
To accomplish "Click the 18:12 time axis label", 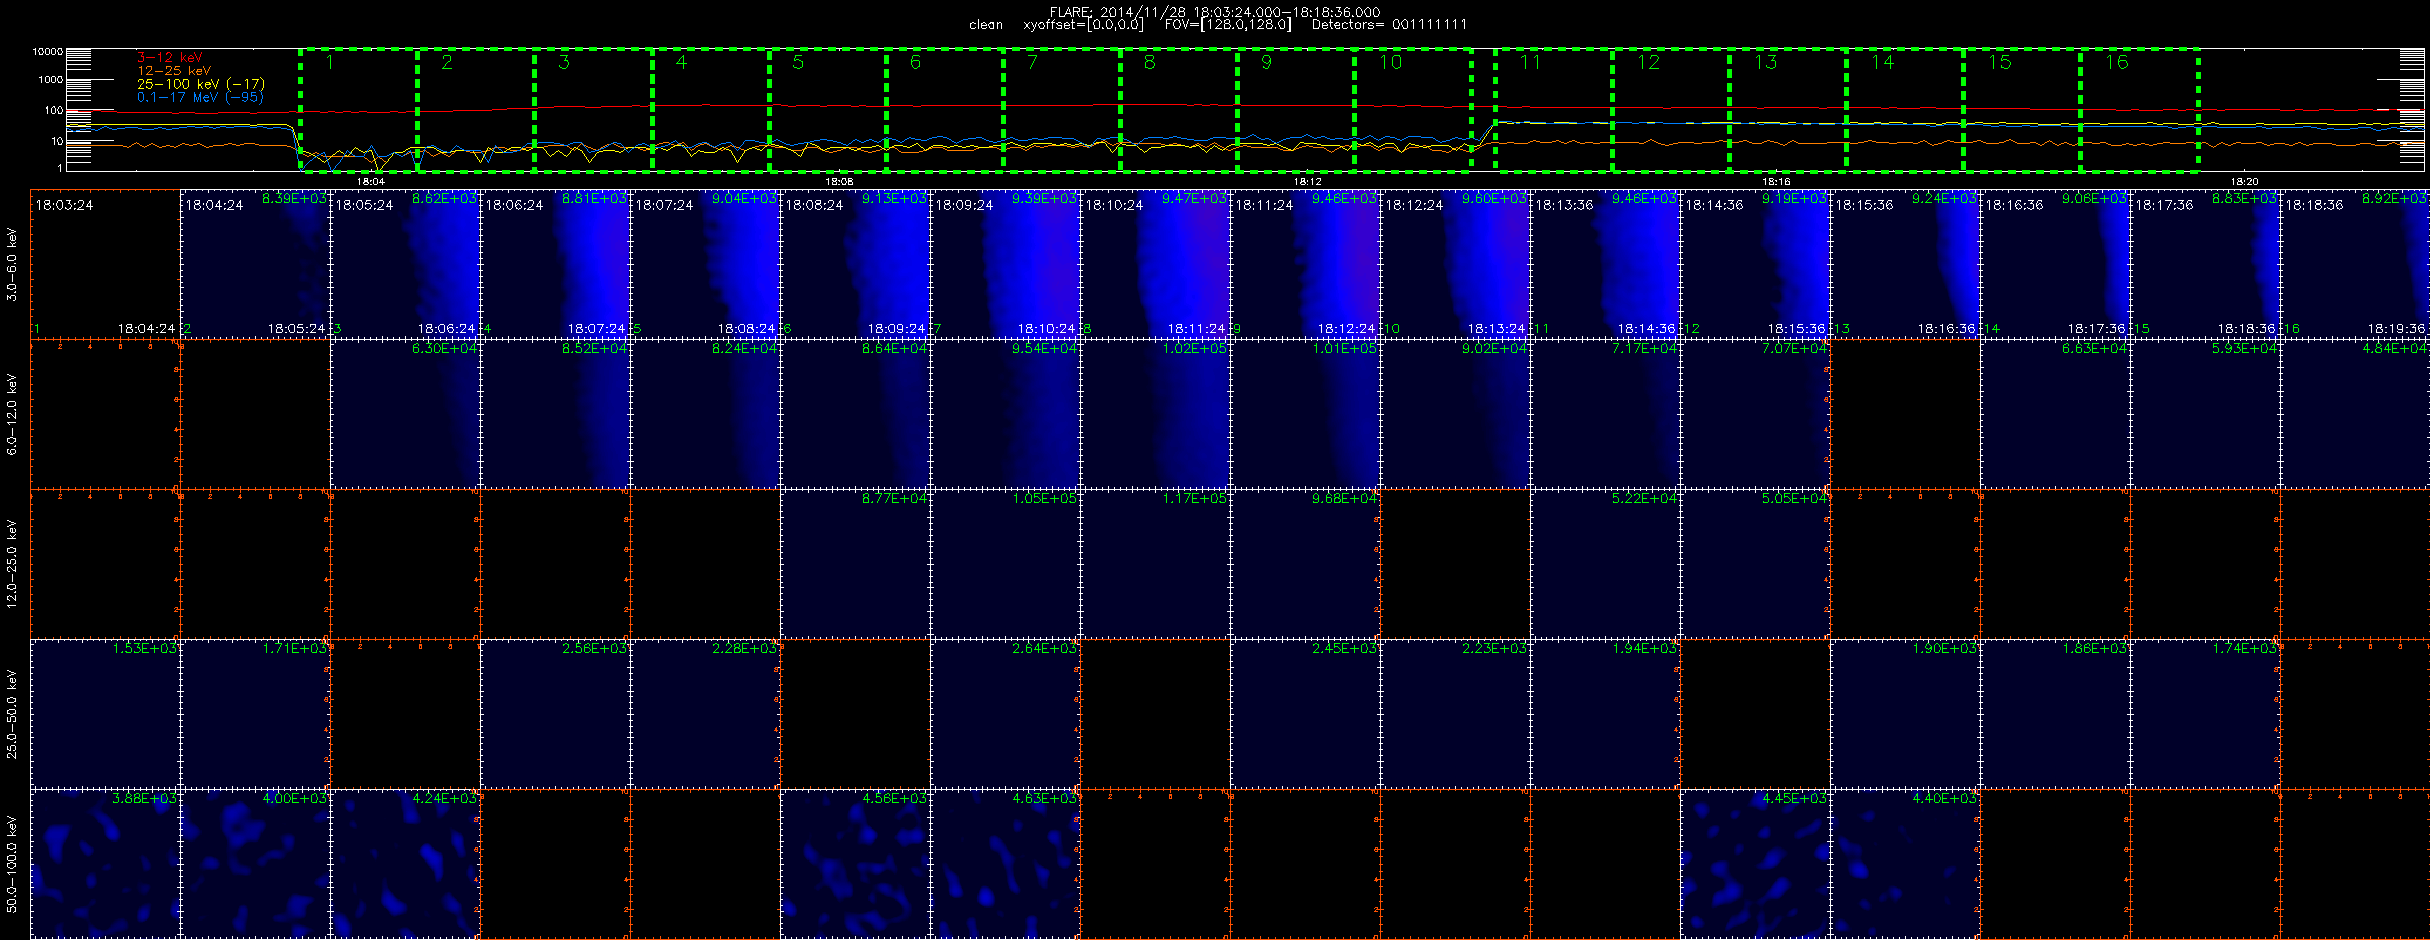I will pos(1308,182).
